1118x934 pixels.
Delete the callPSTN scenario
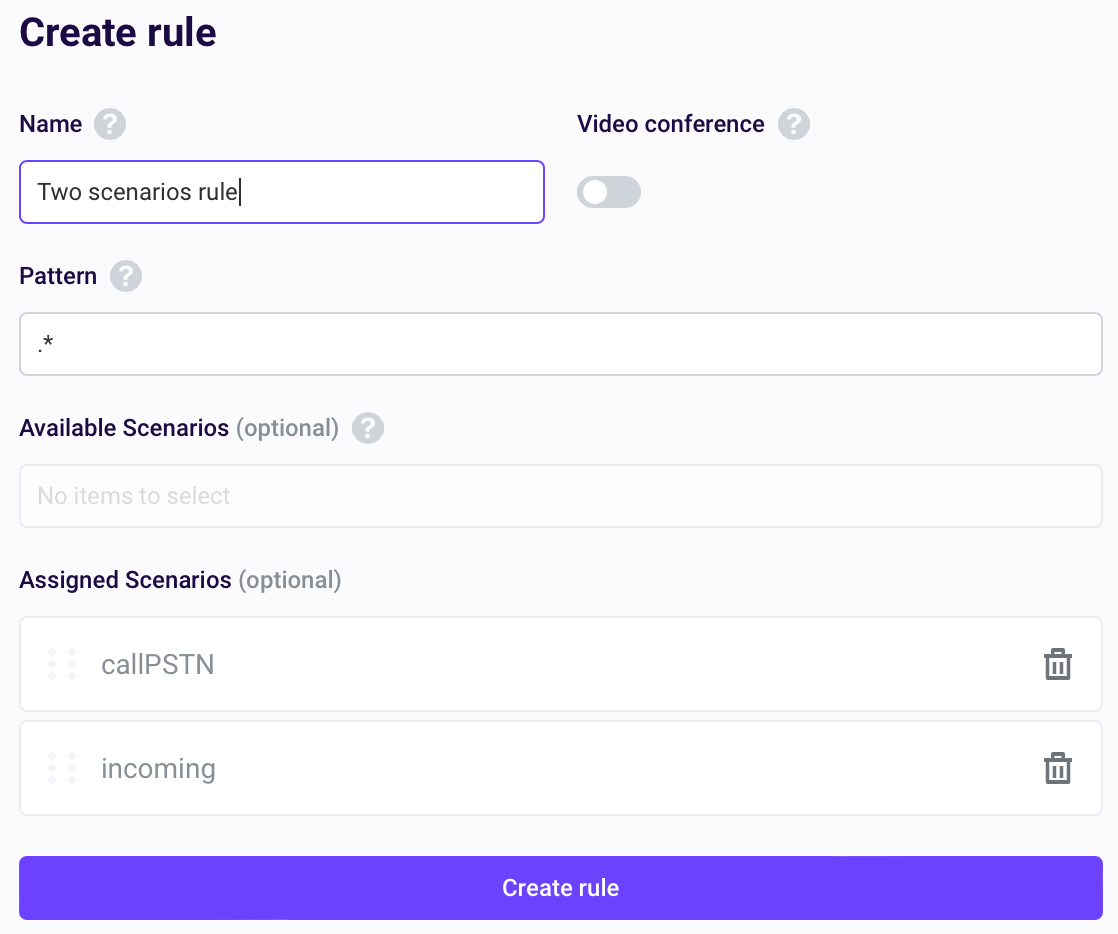coord(1058,664)
